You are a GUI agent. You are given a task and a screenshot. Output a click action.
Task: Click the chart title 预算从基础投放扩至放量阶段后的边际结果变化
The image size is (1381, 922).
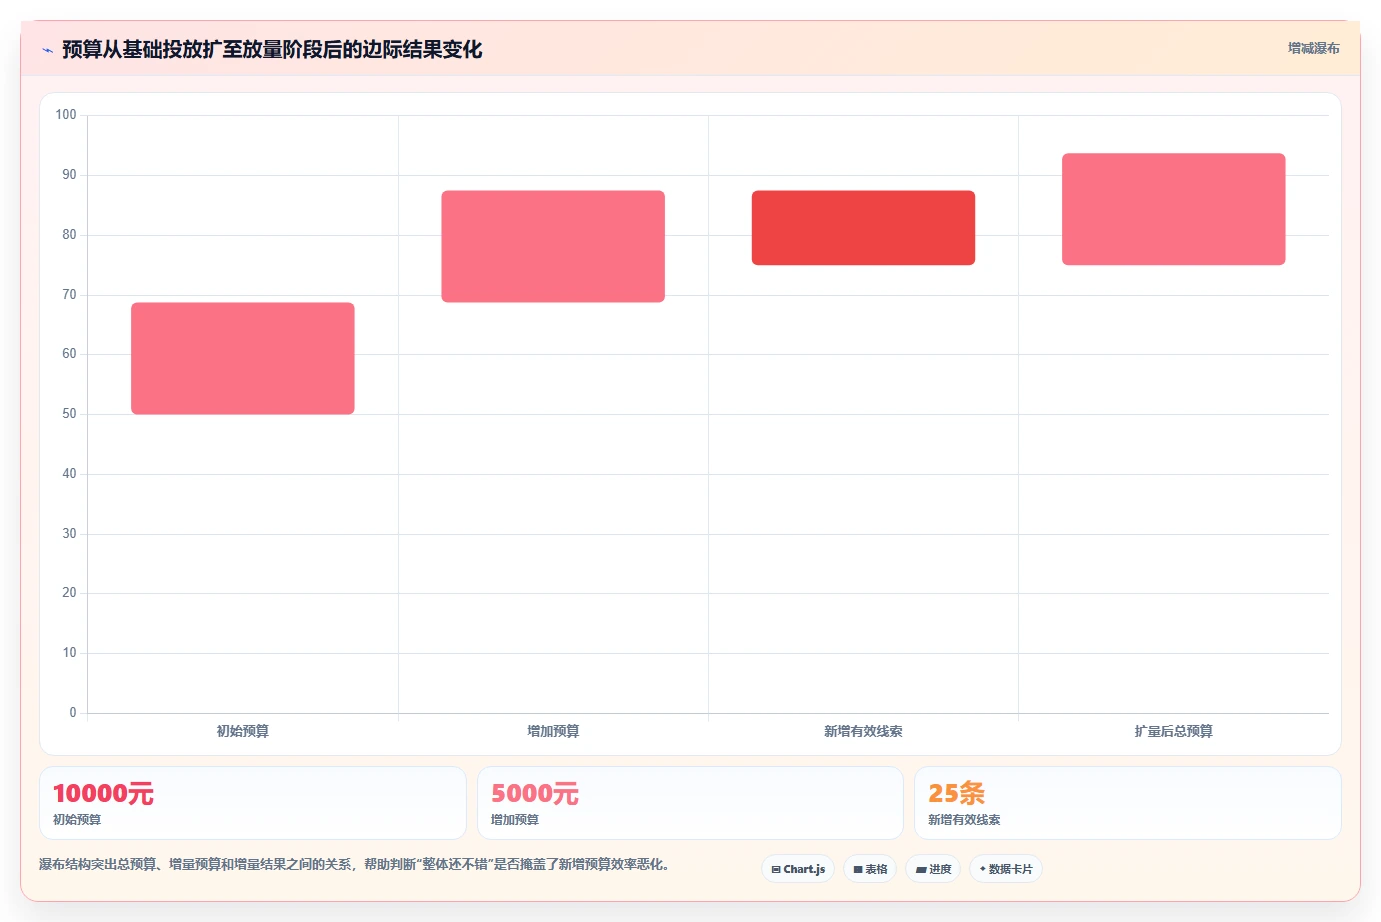(x=272, y=49)
